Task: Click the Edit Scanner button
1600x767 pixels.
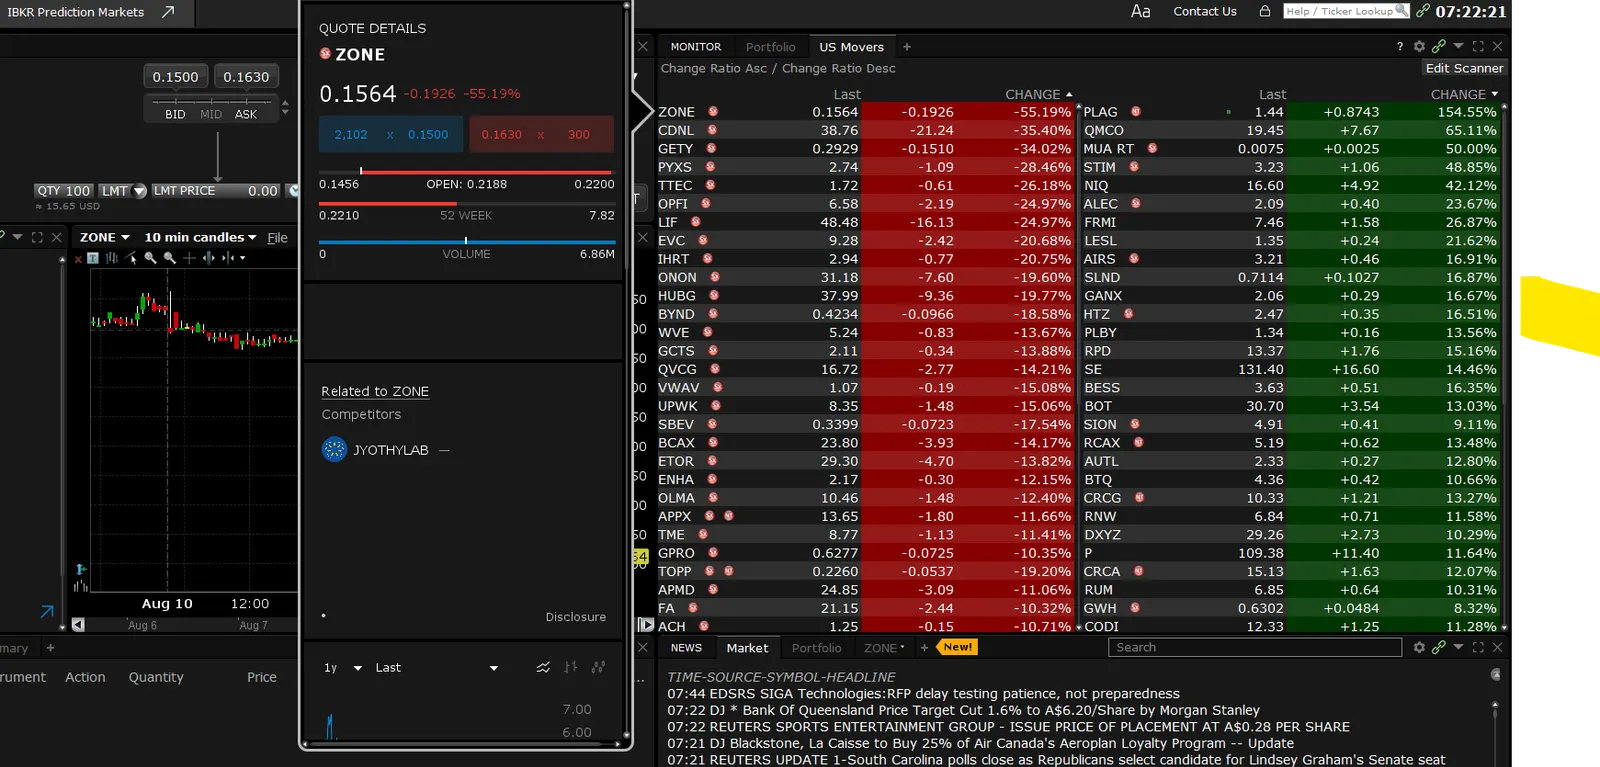Action: 1464,68
